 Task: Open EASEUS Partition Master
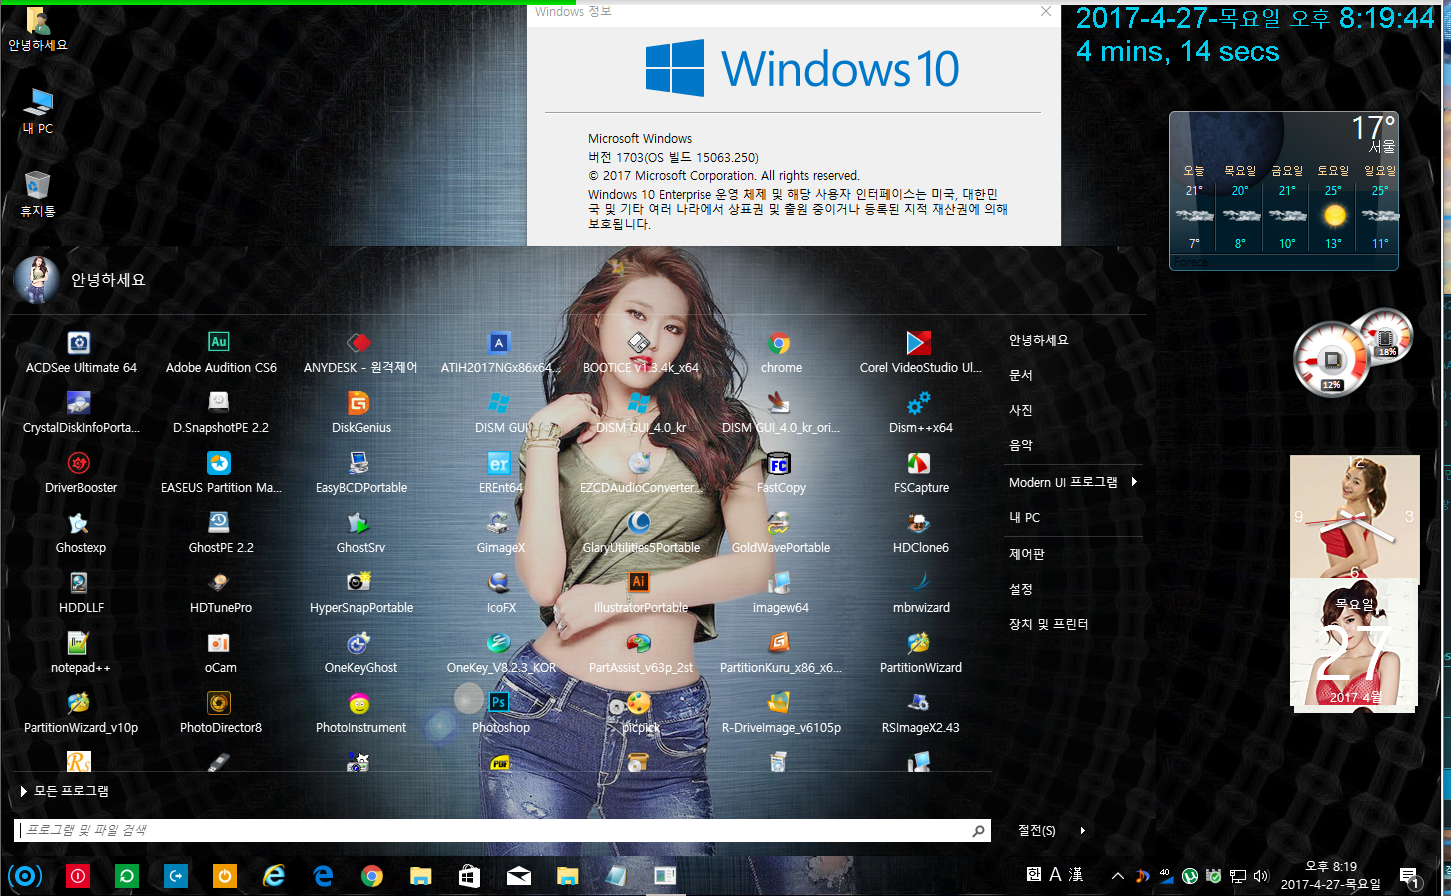[x=221, y=474]
